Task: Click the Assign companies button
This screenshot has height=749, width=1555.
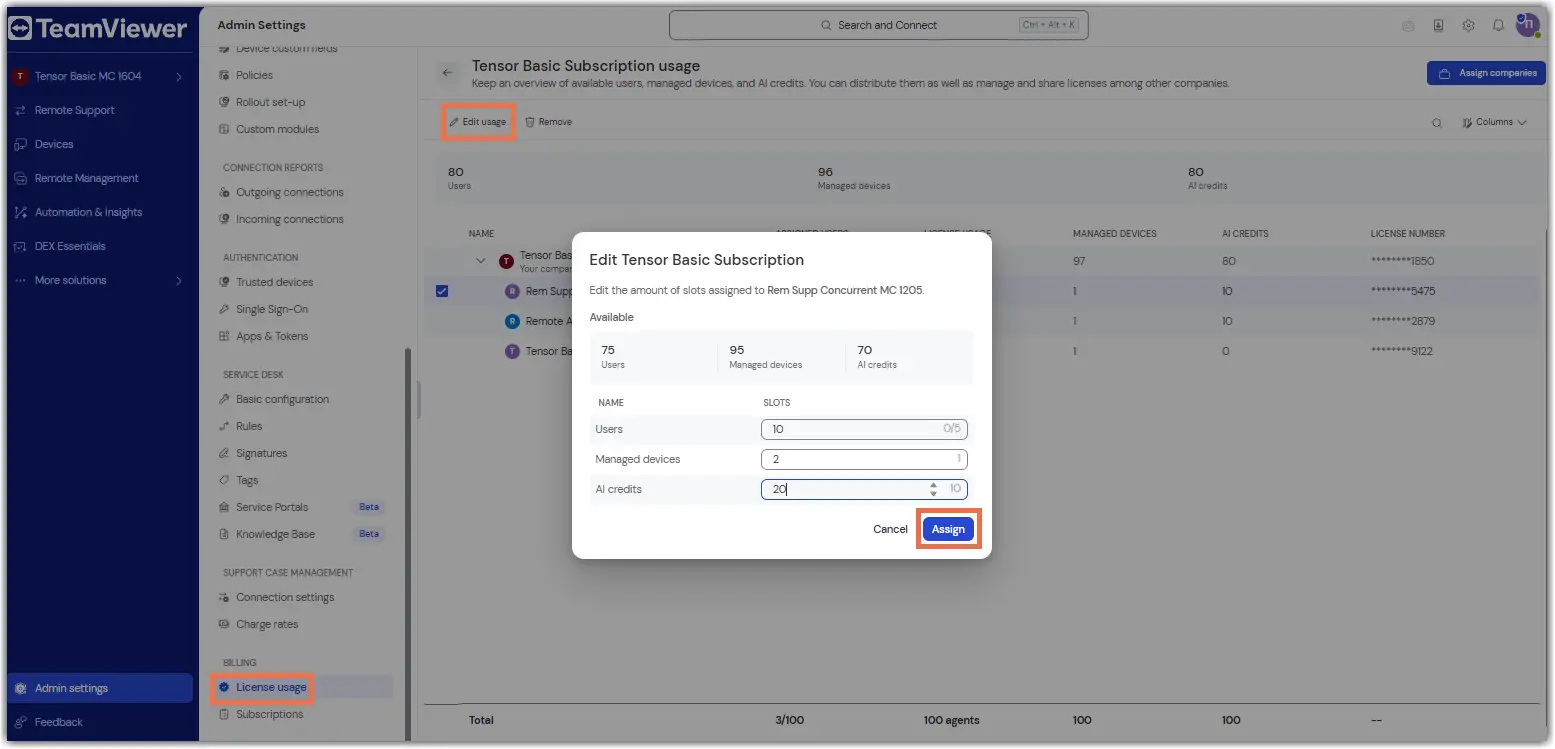Action: (x=1486, y=73)
